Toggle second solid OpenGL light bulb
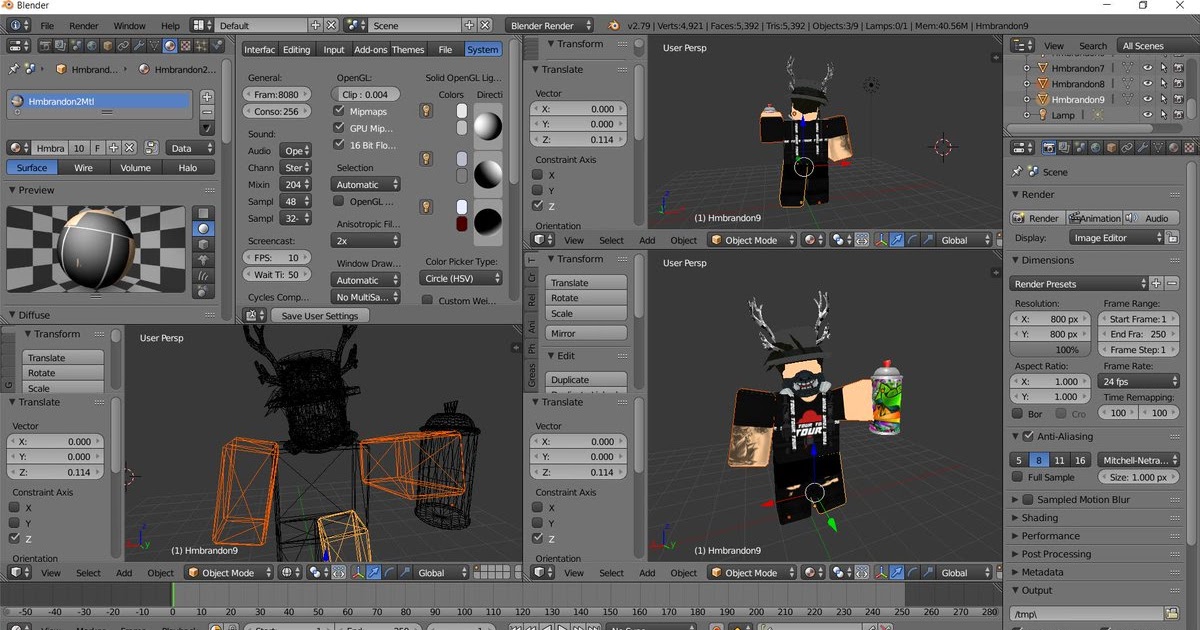The height and width of the screenshot is (630, 1200). pyautogui.click(x=425, y=159)
